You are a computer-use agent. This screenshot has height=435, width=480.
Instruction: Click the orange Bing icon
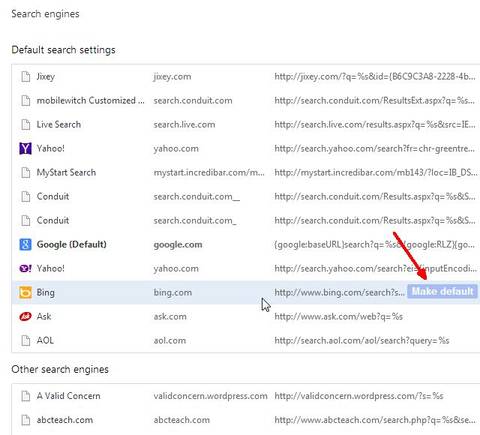click(x=25, y=292)
